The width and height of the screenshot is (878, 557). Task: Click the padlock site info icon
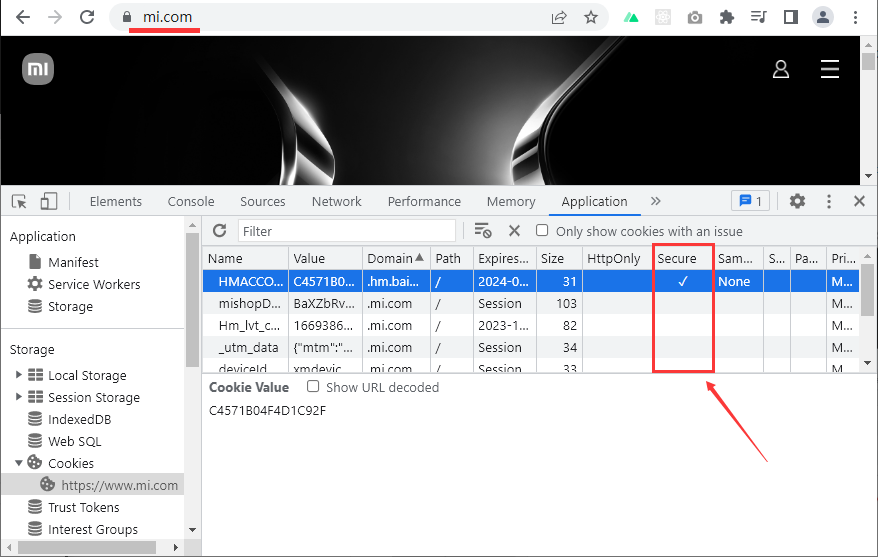pyautogui.click(x=127, y=17)
